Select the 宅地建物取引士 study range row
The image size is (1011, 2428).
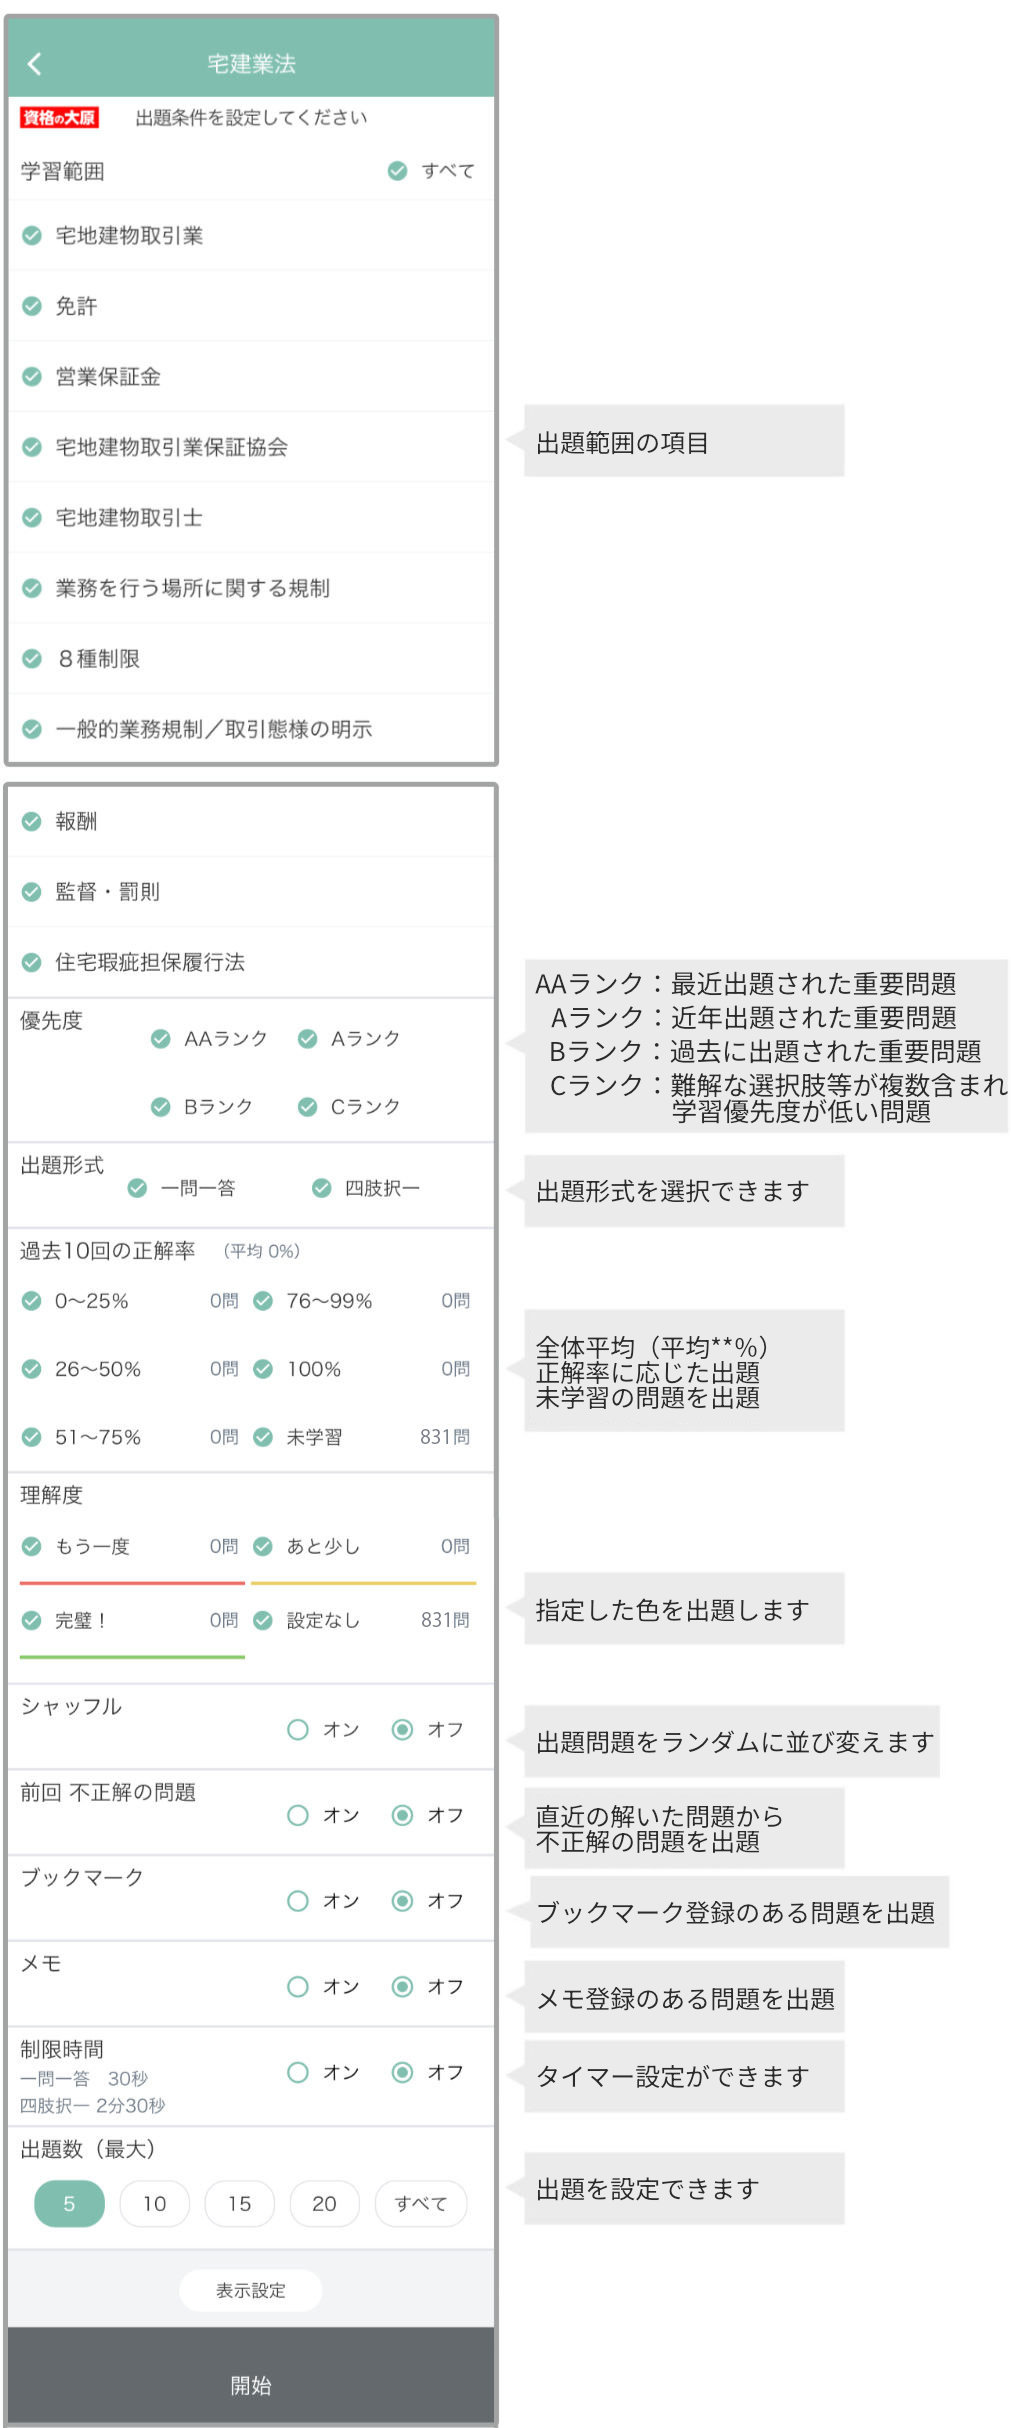tap(251, 518)
